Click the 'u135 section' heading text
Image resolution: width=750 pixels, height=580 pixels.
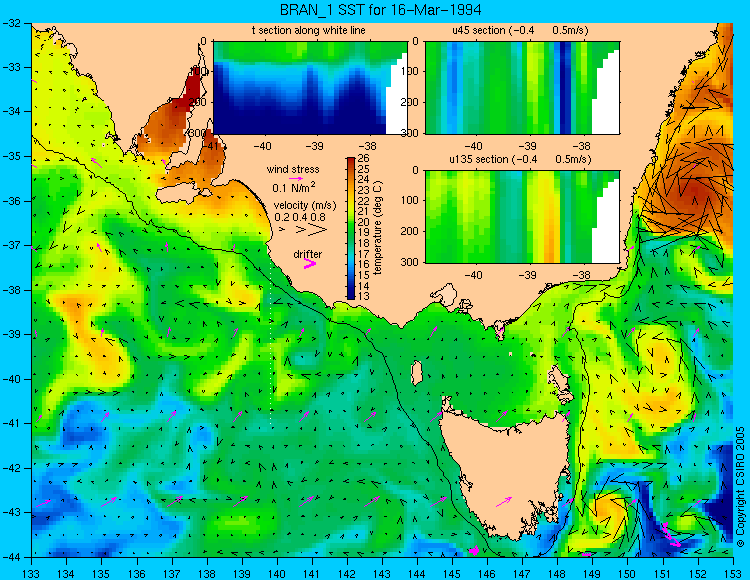click(x=477, y=159)
